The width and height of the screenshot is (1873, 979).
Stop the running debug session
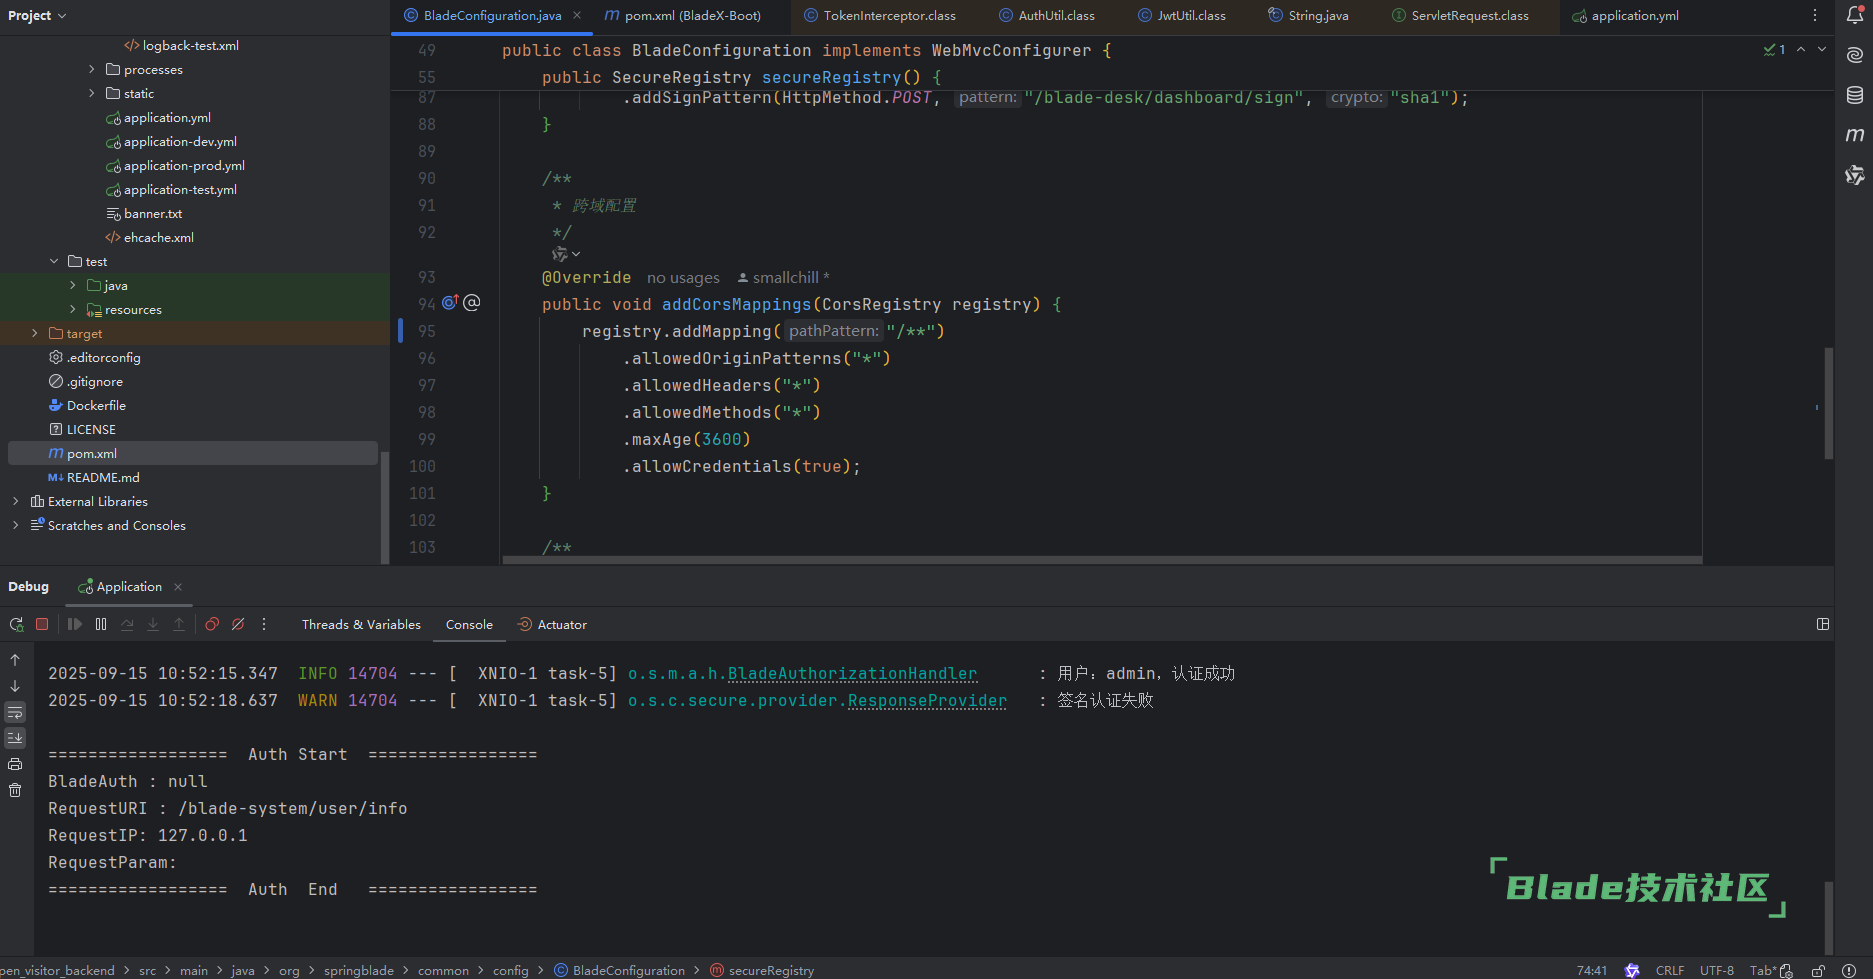42,624
